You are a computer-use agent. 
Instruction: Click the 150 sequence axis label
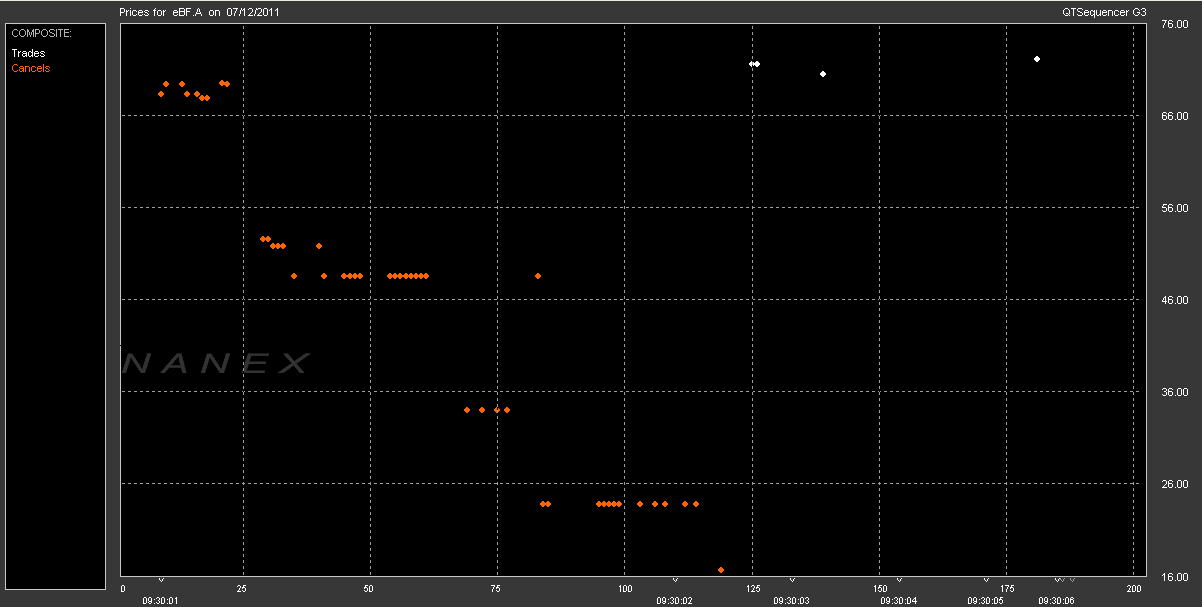click(879, 589)
